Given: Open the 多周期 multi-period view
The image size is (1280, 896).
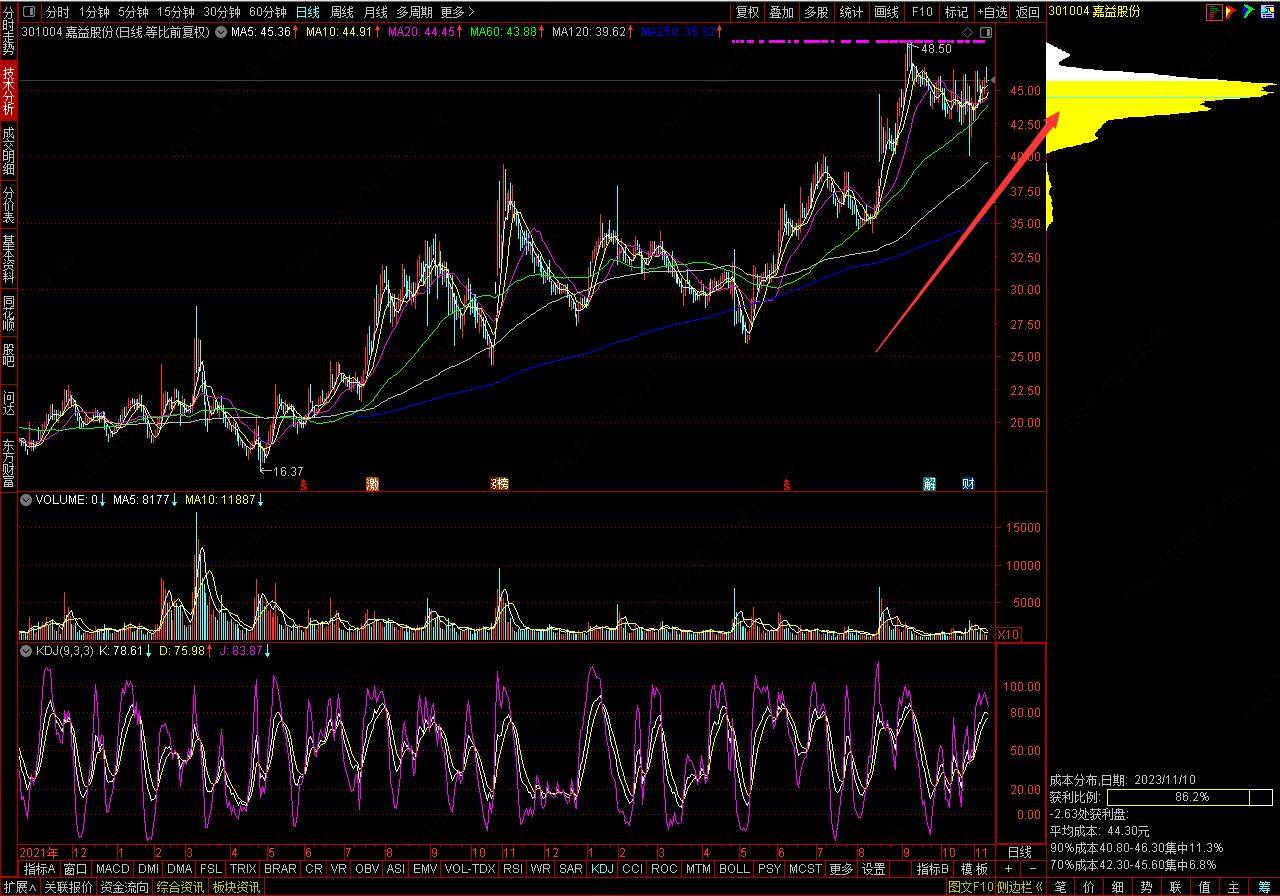Looking at the screenshot, I should coord(414,12).
